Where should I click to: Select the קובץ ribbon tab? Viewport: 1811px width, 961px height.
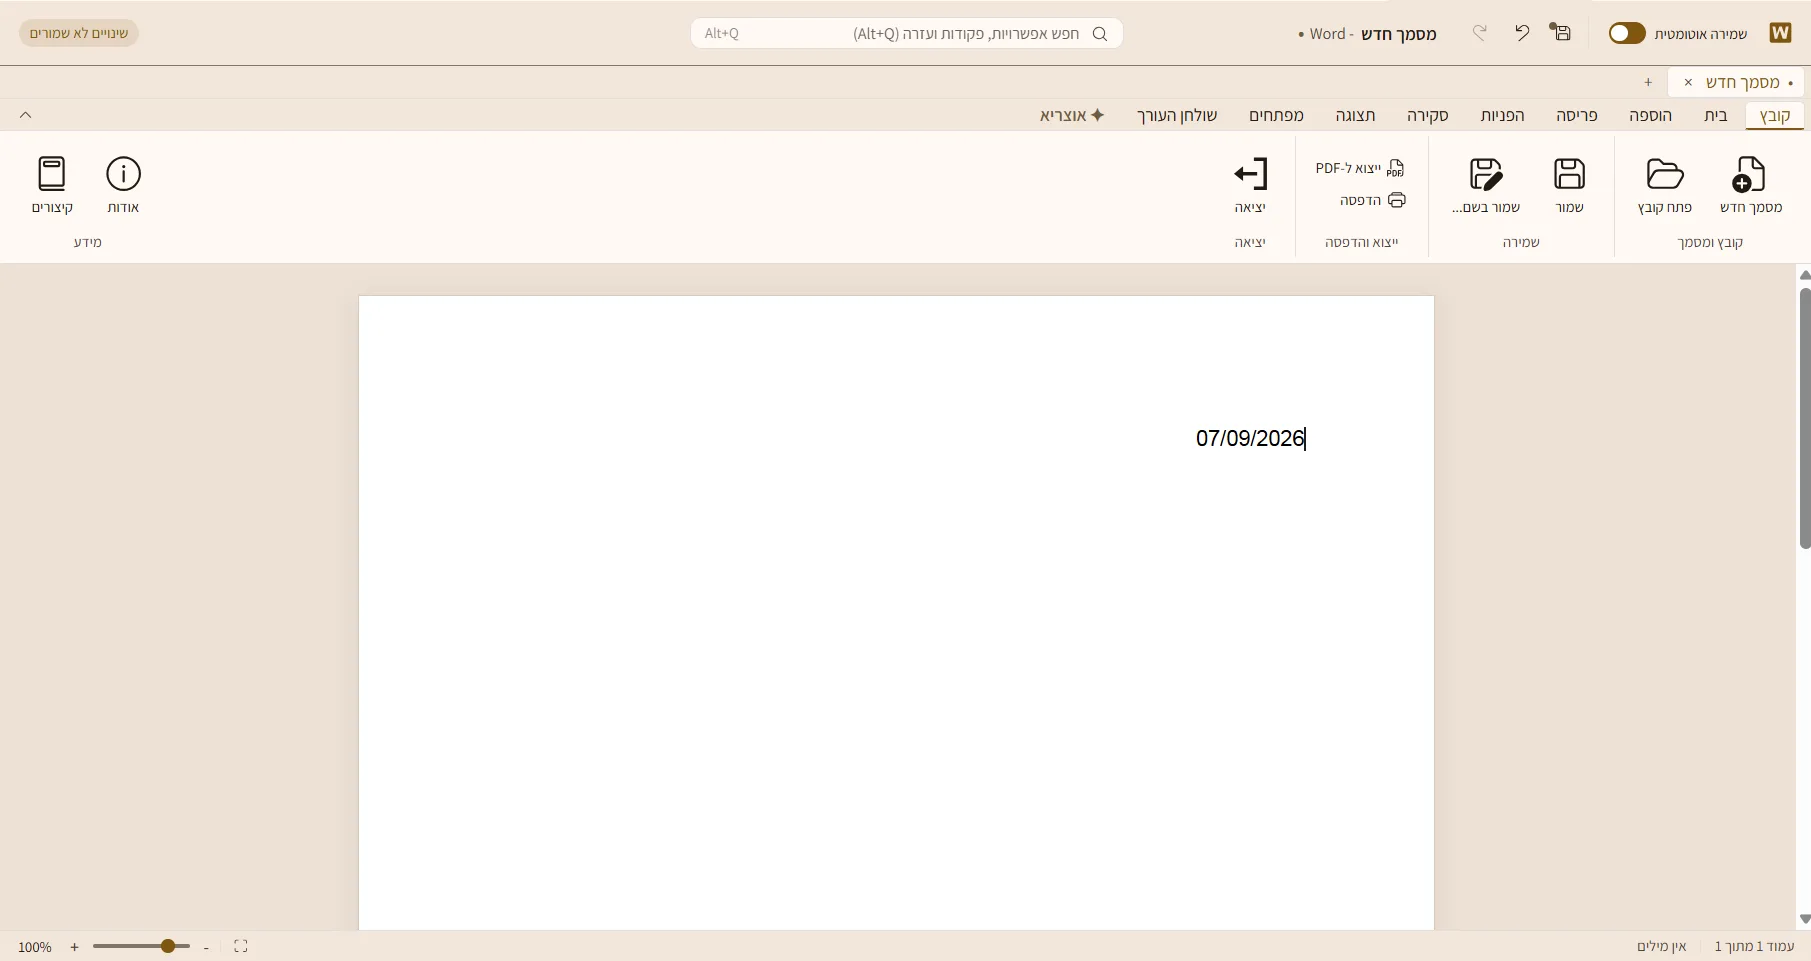point(1775,115)
